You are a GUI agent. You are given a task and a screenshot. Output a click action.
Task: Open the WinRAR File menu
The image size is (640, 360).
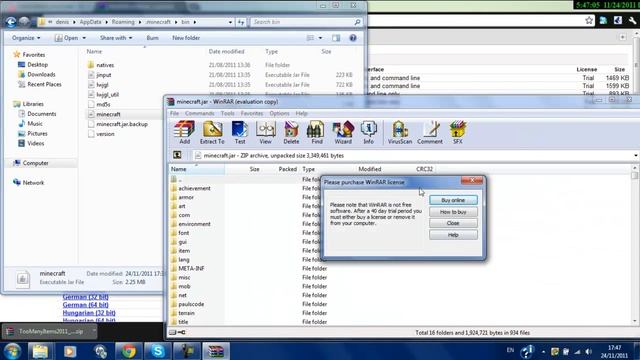(x=174, y=113)
